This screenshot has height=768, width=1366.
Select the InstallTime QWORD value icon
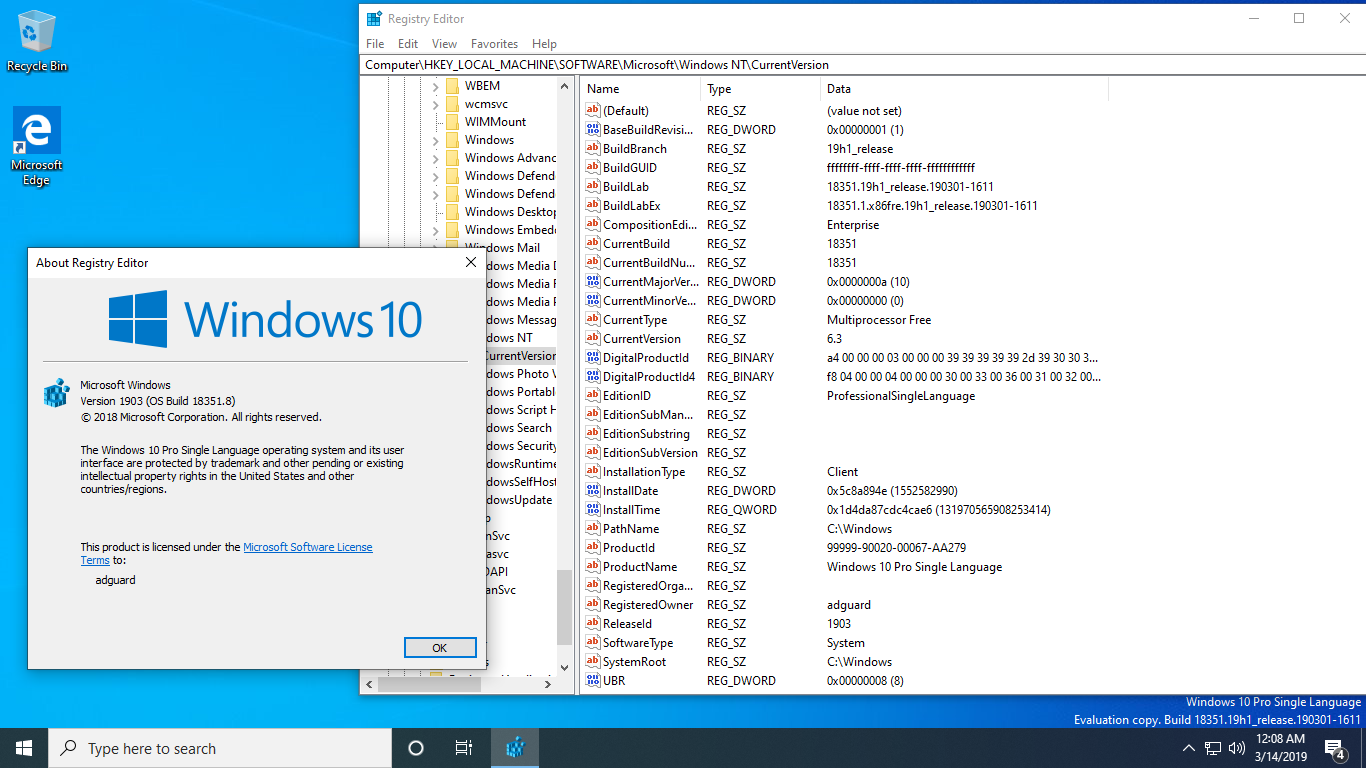[593, 510]
